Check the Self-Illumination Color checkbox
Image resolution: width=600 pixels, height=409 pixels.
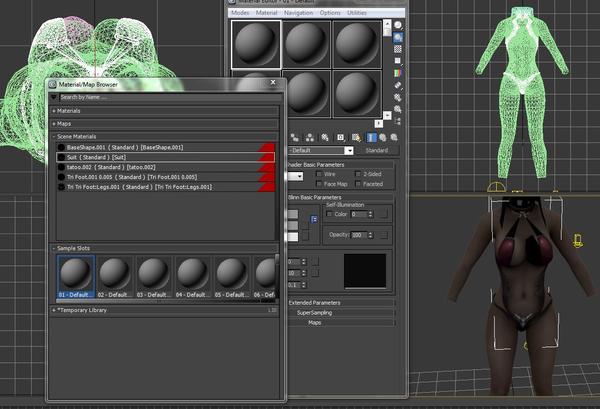329,214
